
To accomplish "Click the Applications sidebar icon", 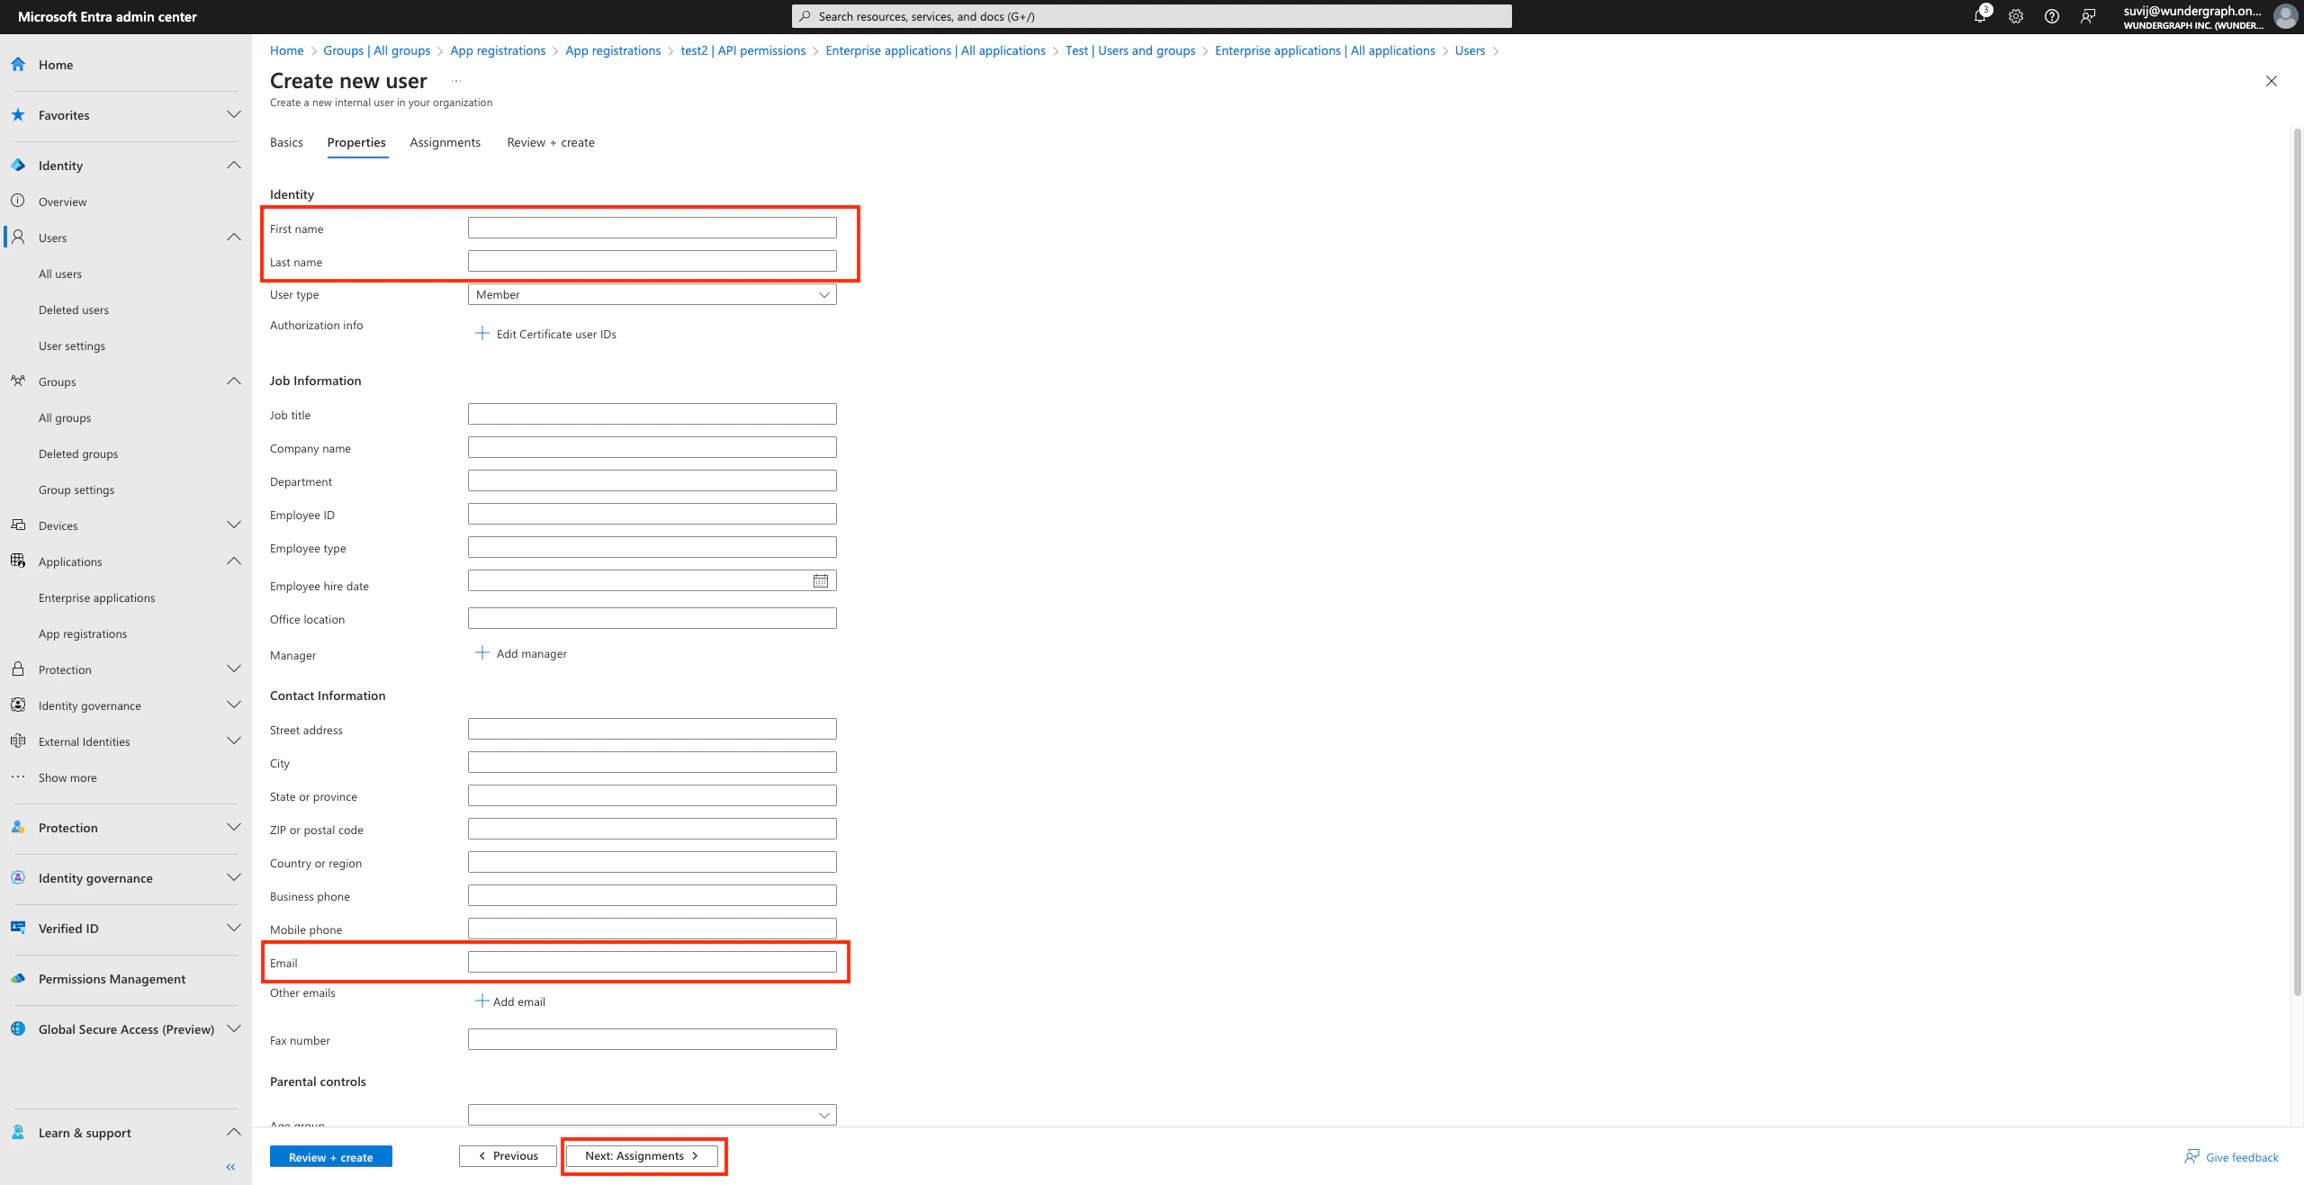I will coord(17,561).
